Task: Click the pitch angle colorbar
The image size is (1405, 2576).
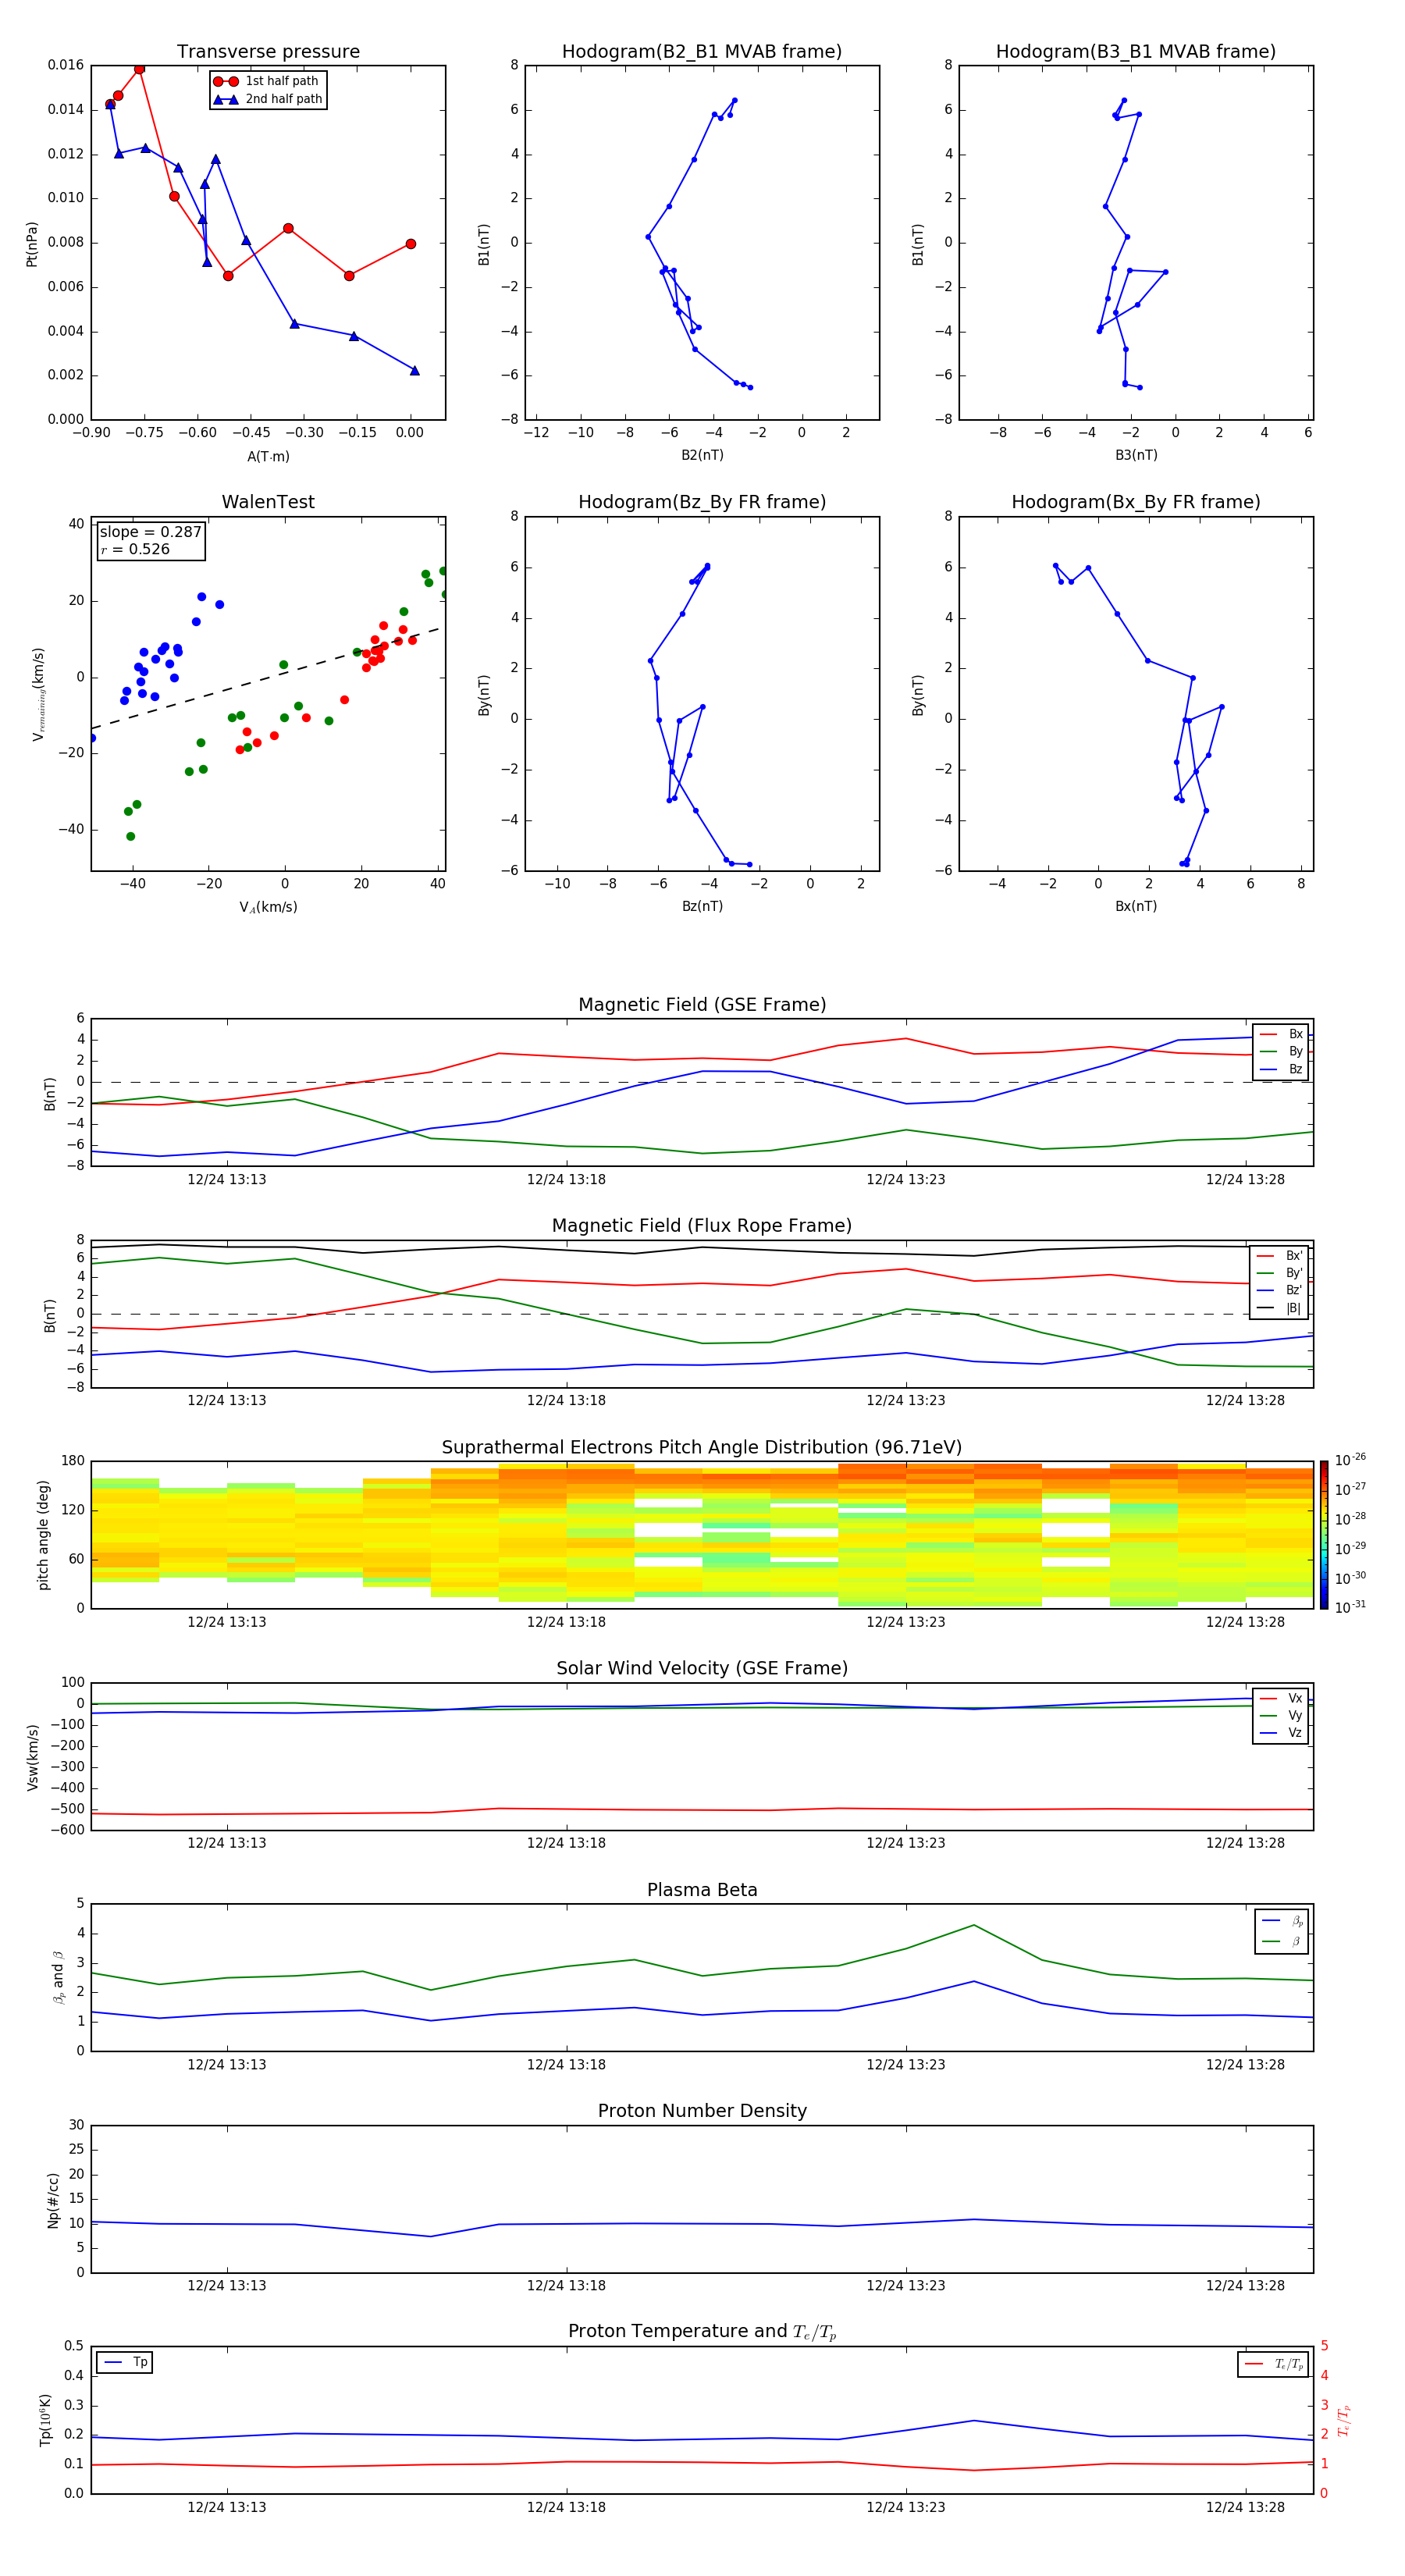Action: (1324, 1535)
